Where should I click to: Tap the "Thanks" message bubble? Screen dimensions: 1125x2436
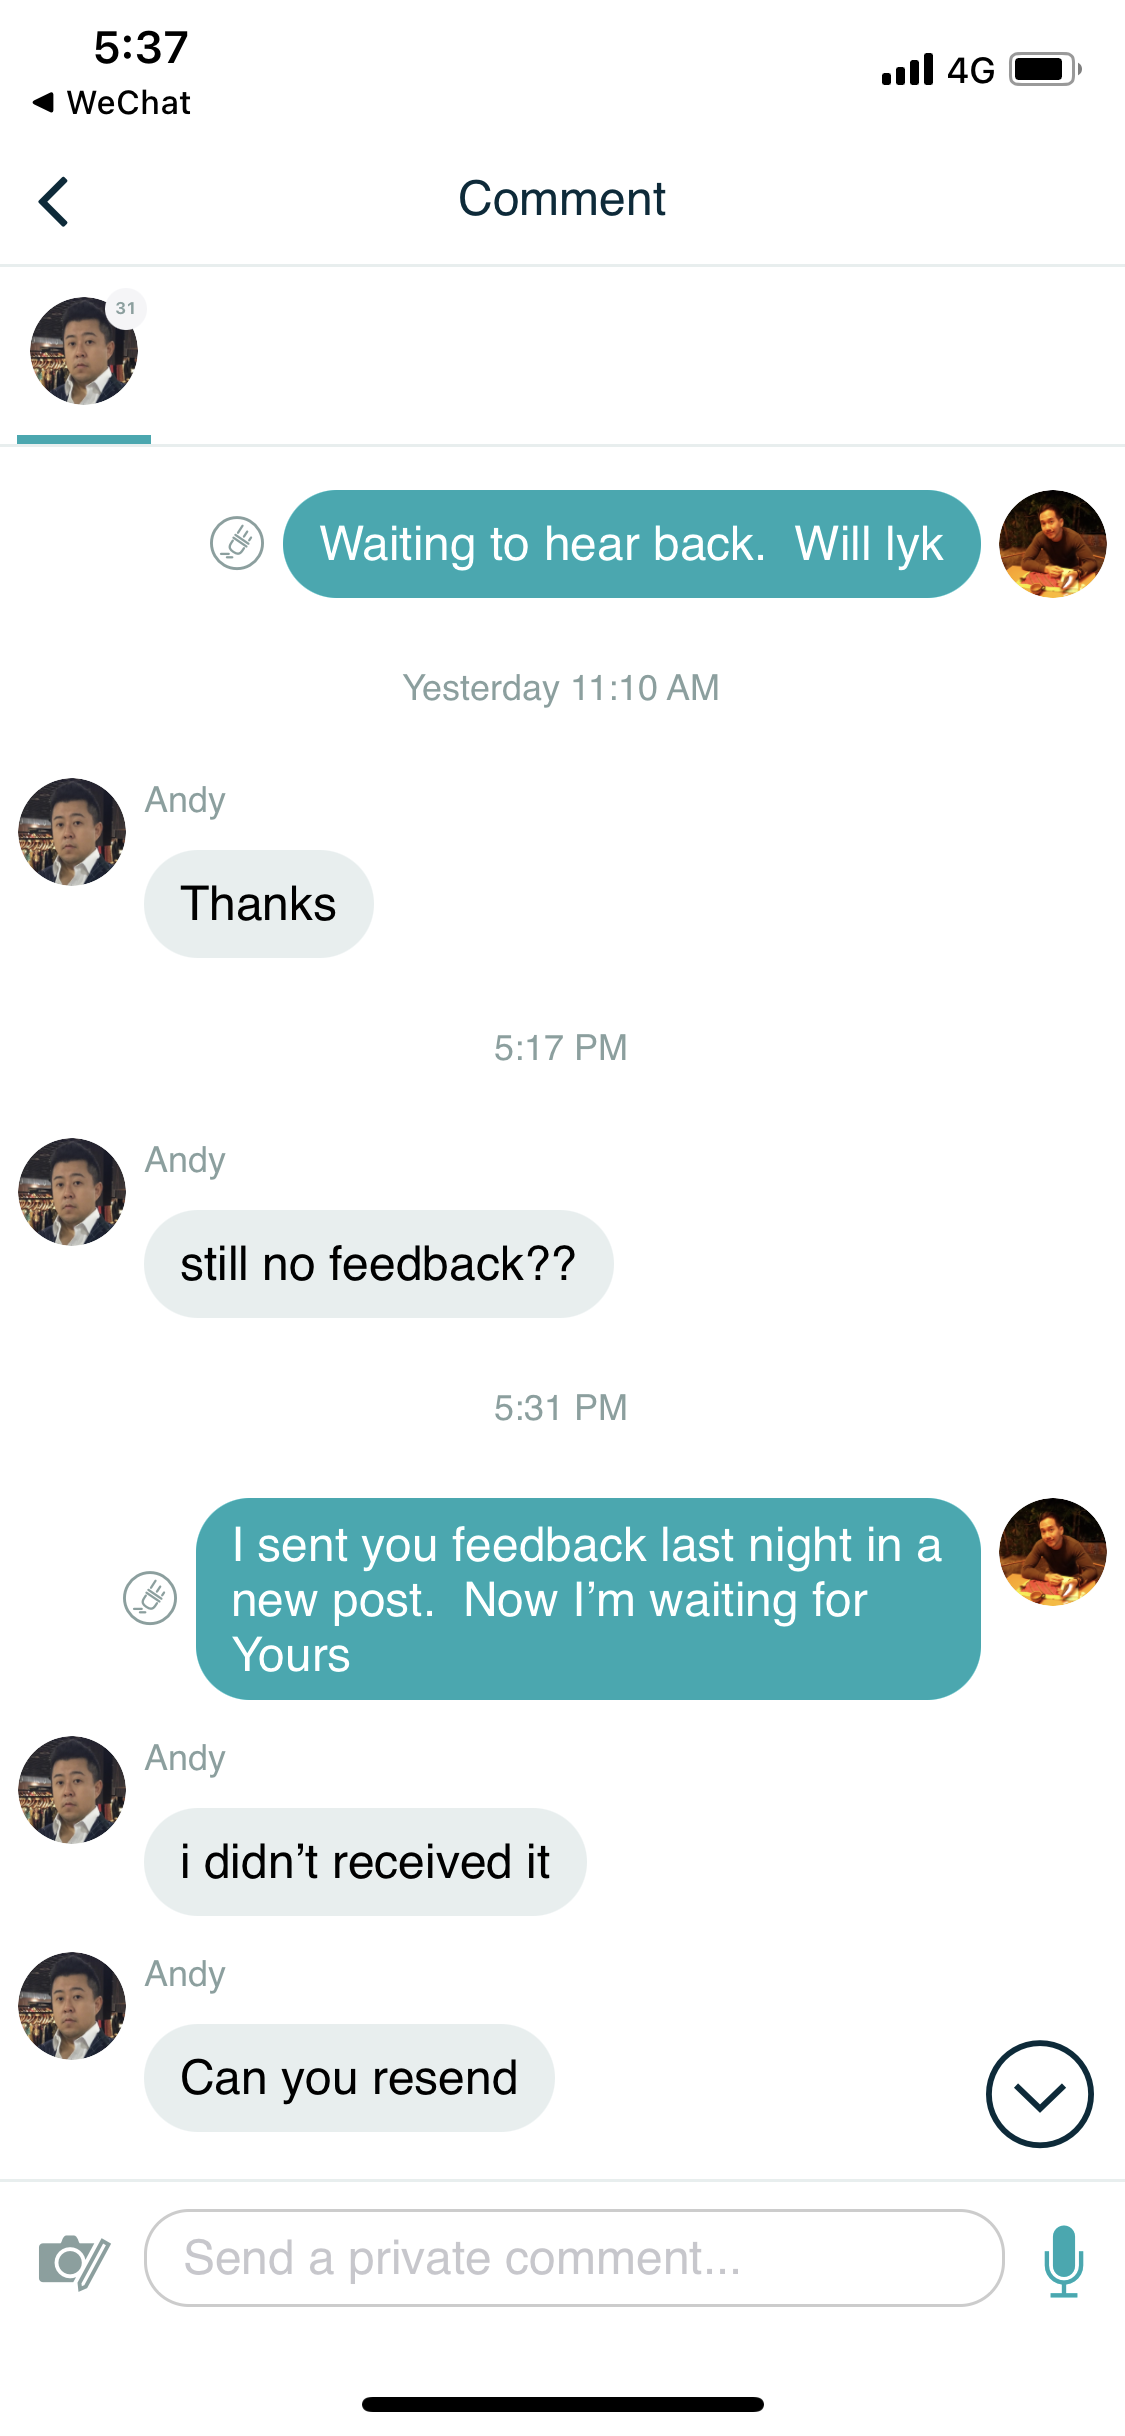[x=259, y=904]
